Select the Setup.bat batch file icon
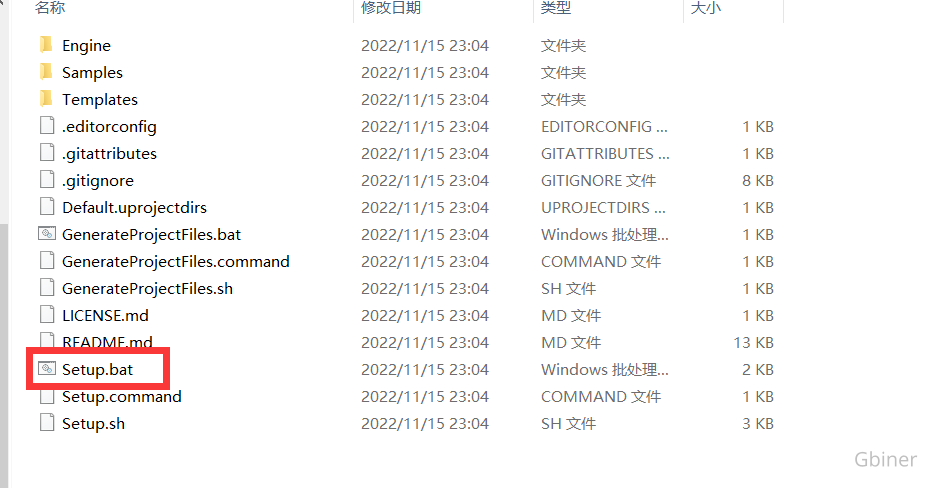933x488 pixels. coord(47,368)
